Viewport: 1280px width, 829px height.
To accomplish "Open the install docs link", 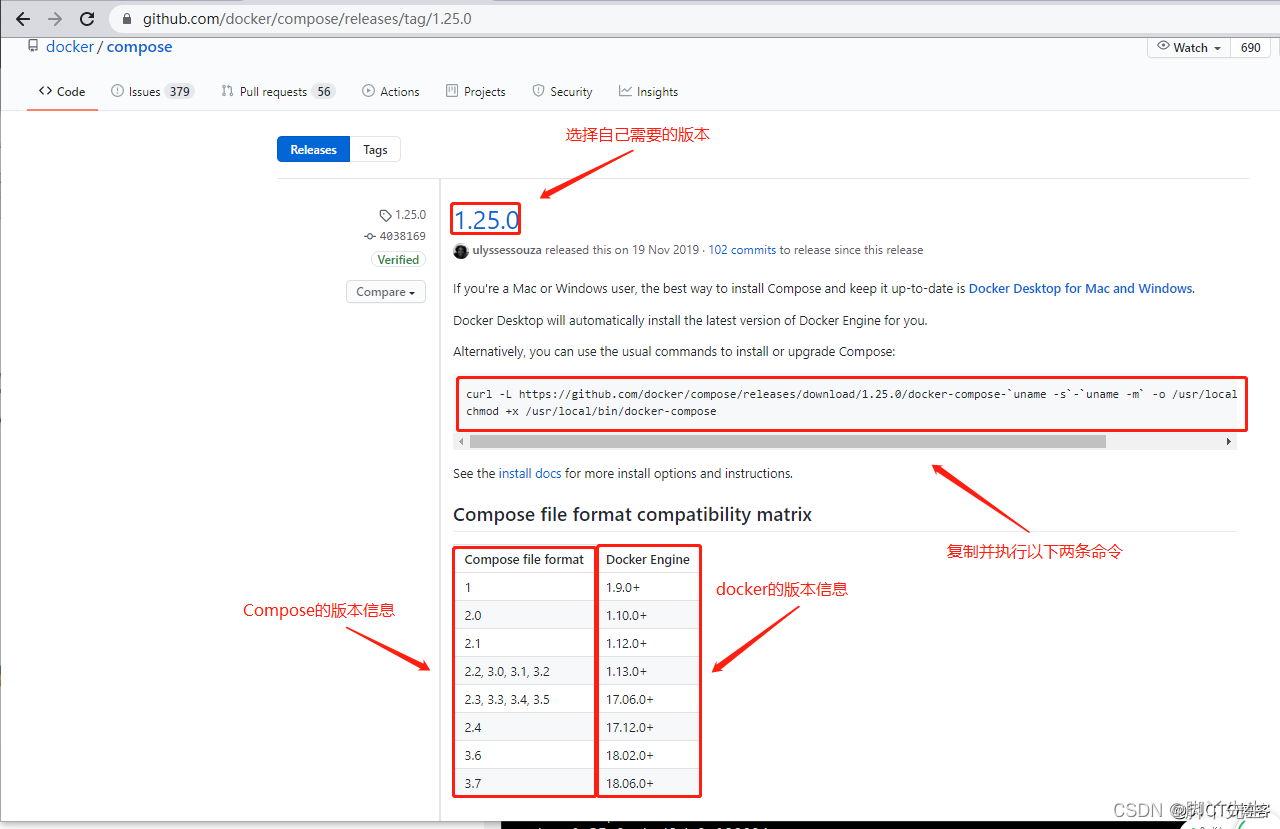I will 530,473.
